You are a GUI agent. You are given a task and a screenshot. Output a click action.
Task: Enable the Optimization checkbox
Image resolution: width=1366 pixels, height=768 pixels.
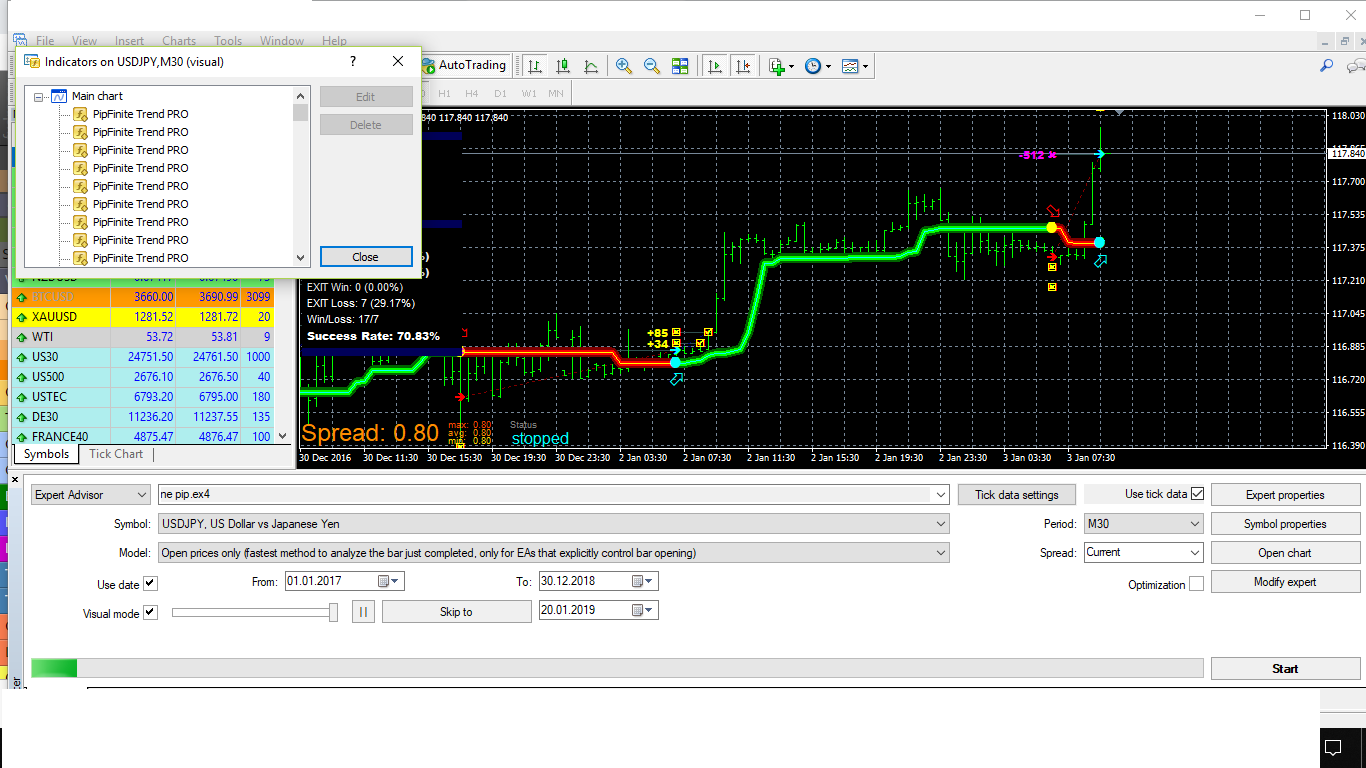click(1196, 584)
